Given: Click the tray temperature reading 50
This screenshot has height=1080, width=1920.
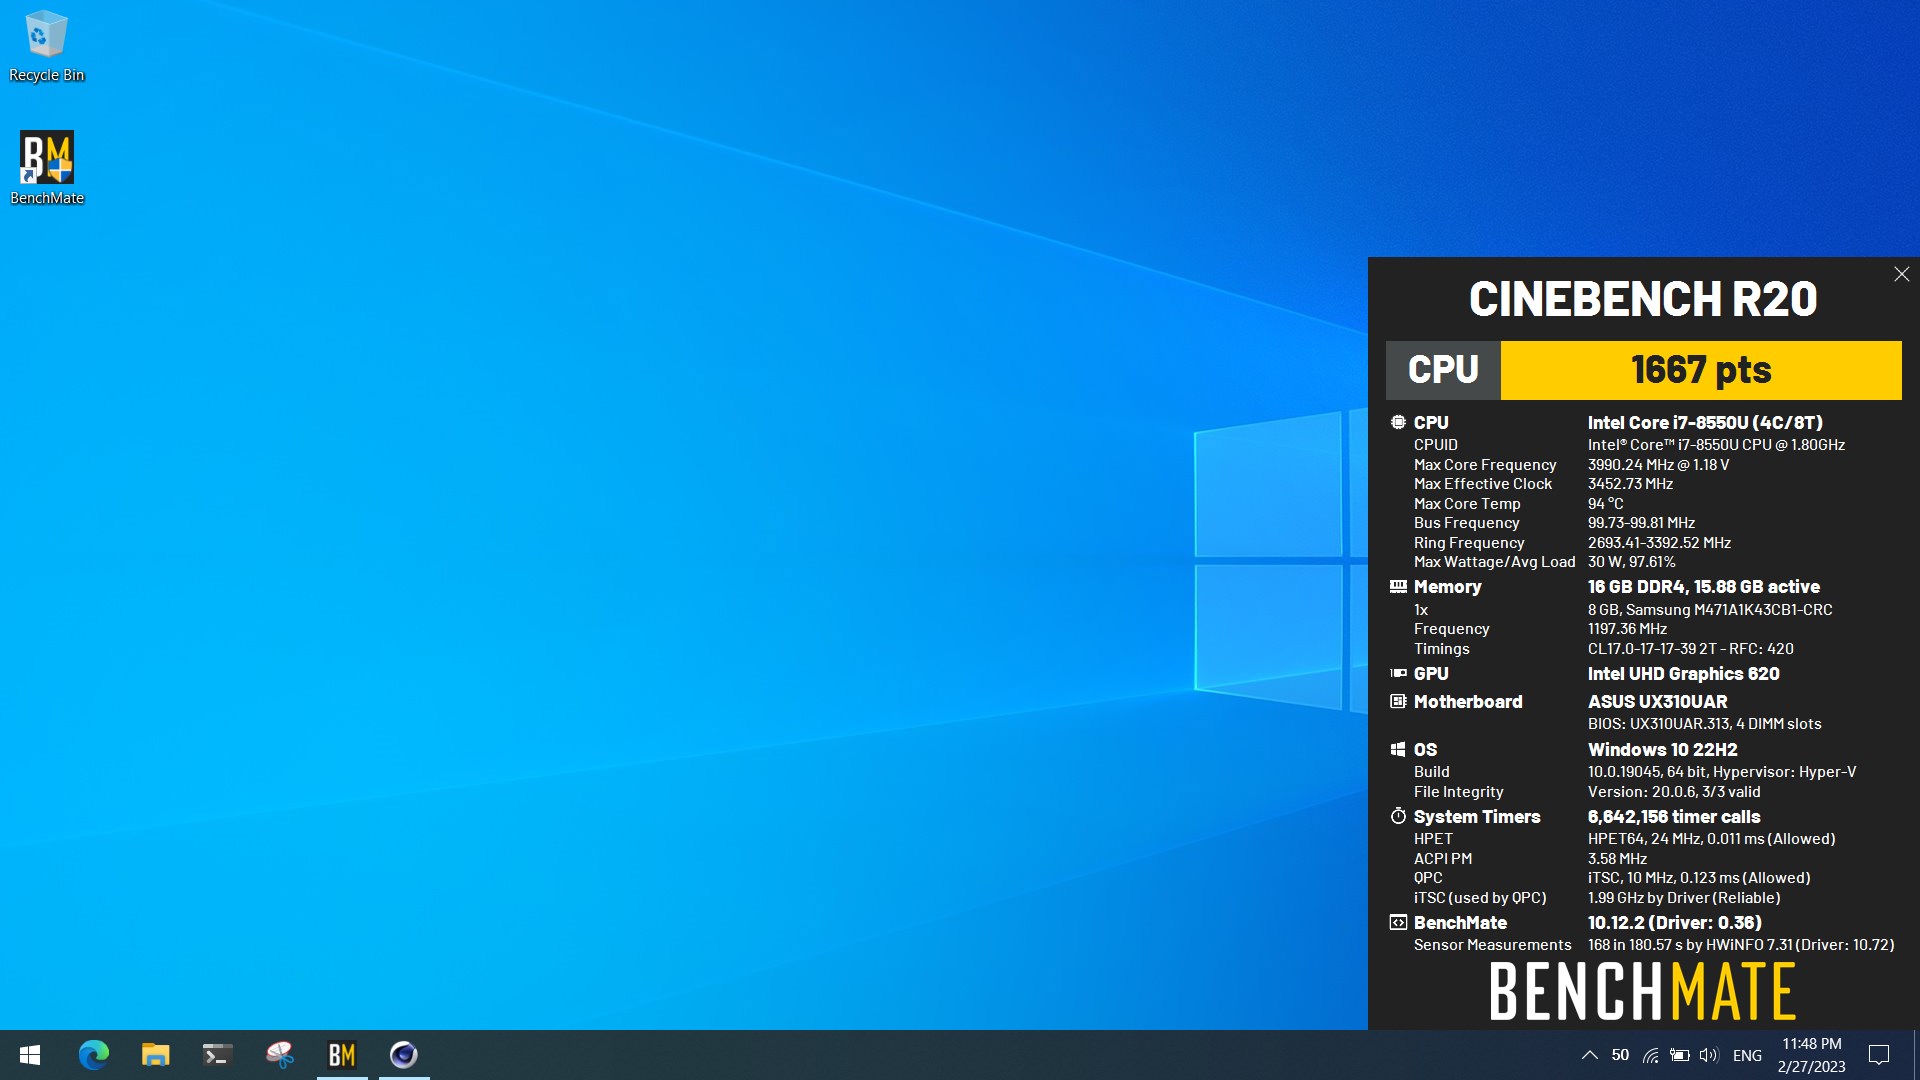Looking at the screenshot, I should (1620, 1055).
